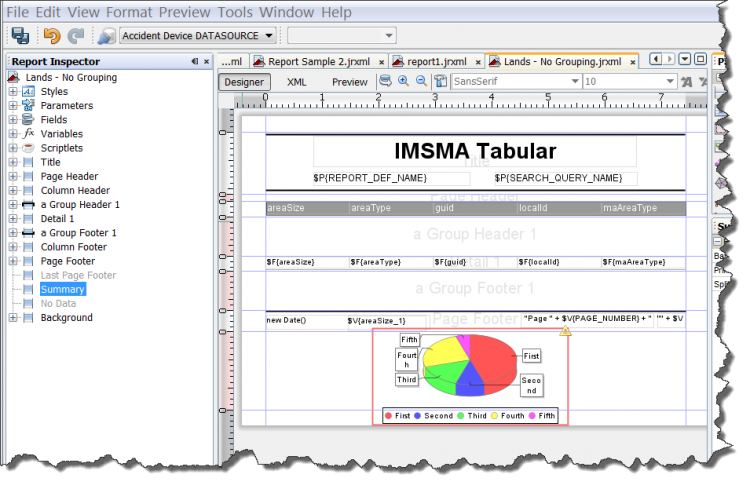
Task: Click the Undo arrow icon
Action: (x=52, y=36)
